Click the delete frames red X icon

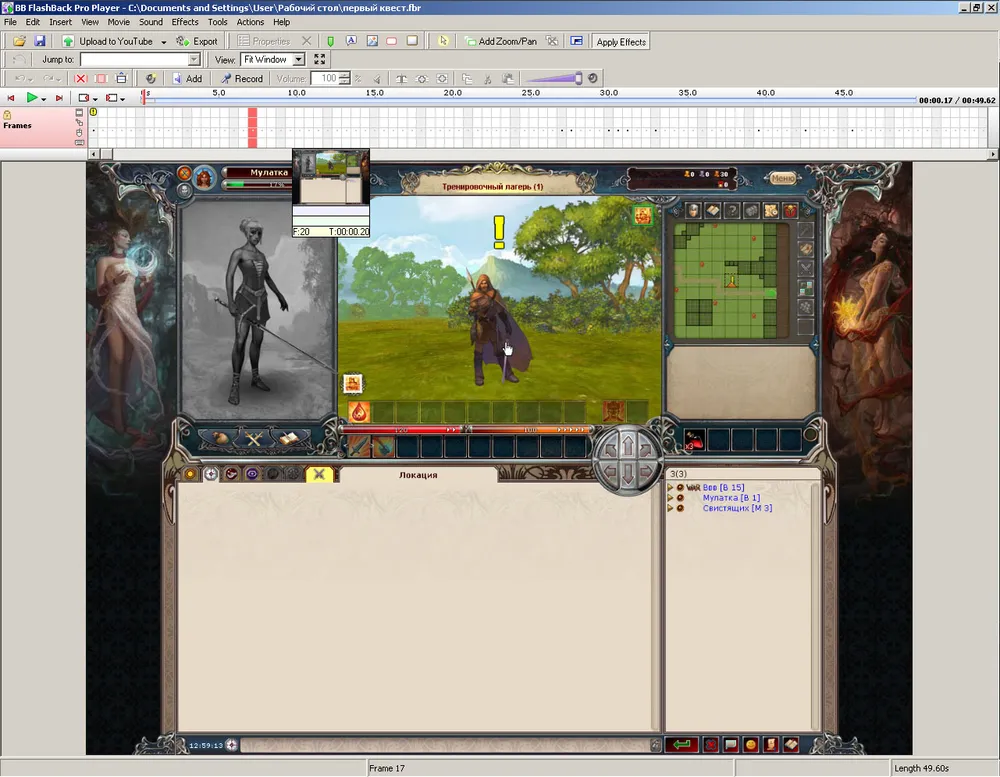click(x=82, y=78)
